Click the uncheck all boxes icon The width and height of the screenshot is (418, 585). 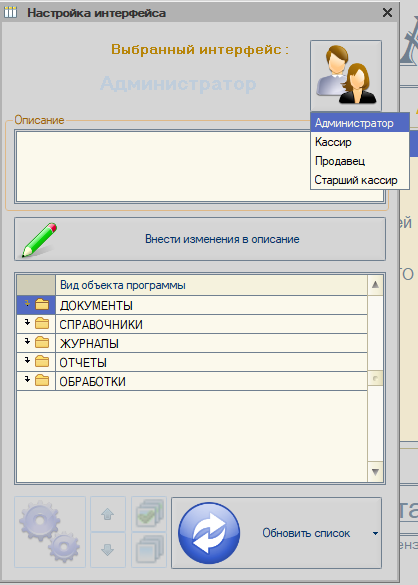tap(149, 550)
